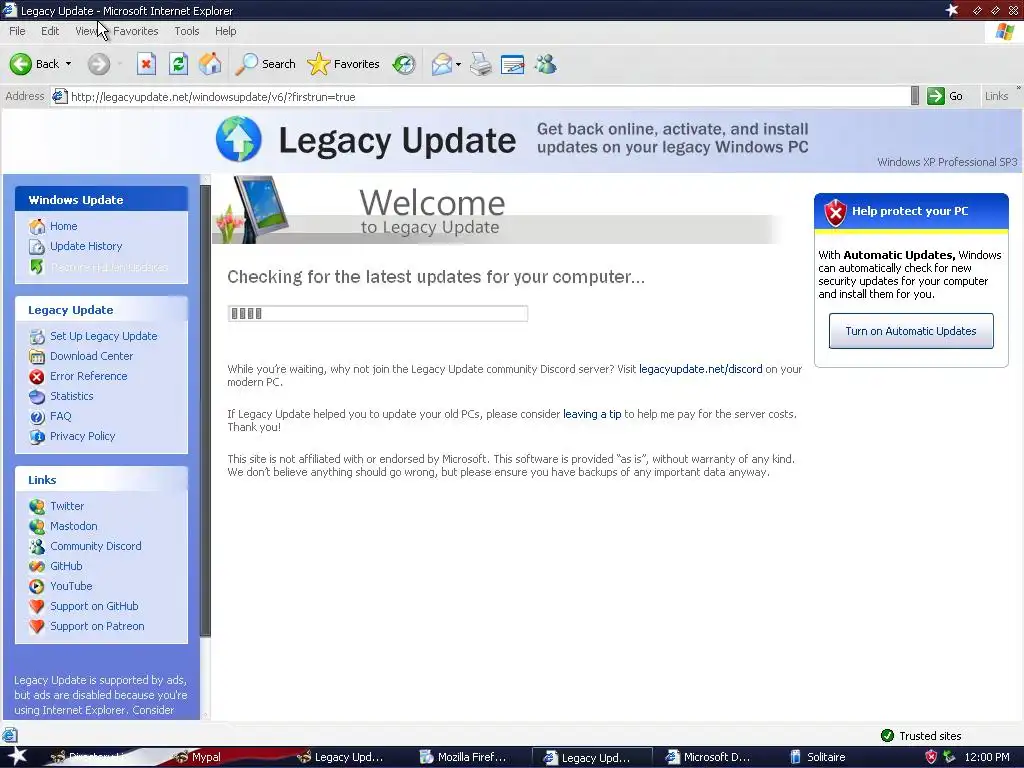Image resolution: width=1024 pixels, height=768 pixels.
Task: Open the Address bar dropdown arrow
Action: coord(915,96)
